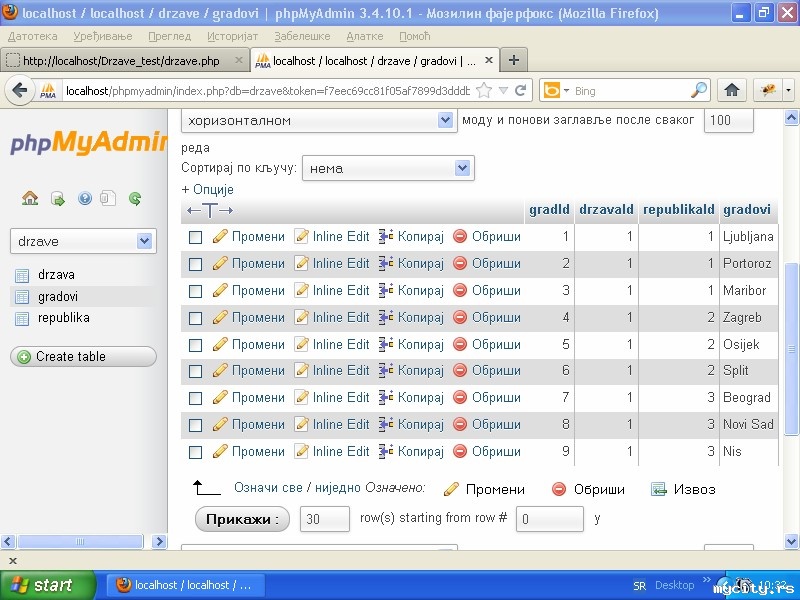Click the Create table button
Viewport: 800px width, 600px height.
[83, 357]
